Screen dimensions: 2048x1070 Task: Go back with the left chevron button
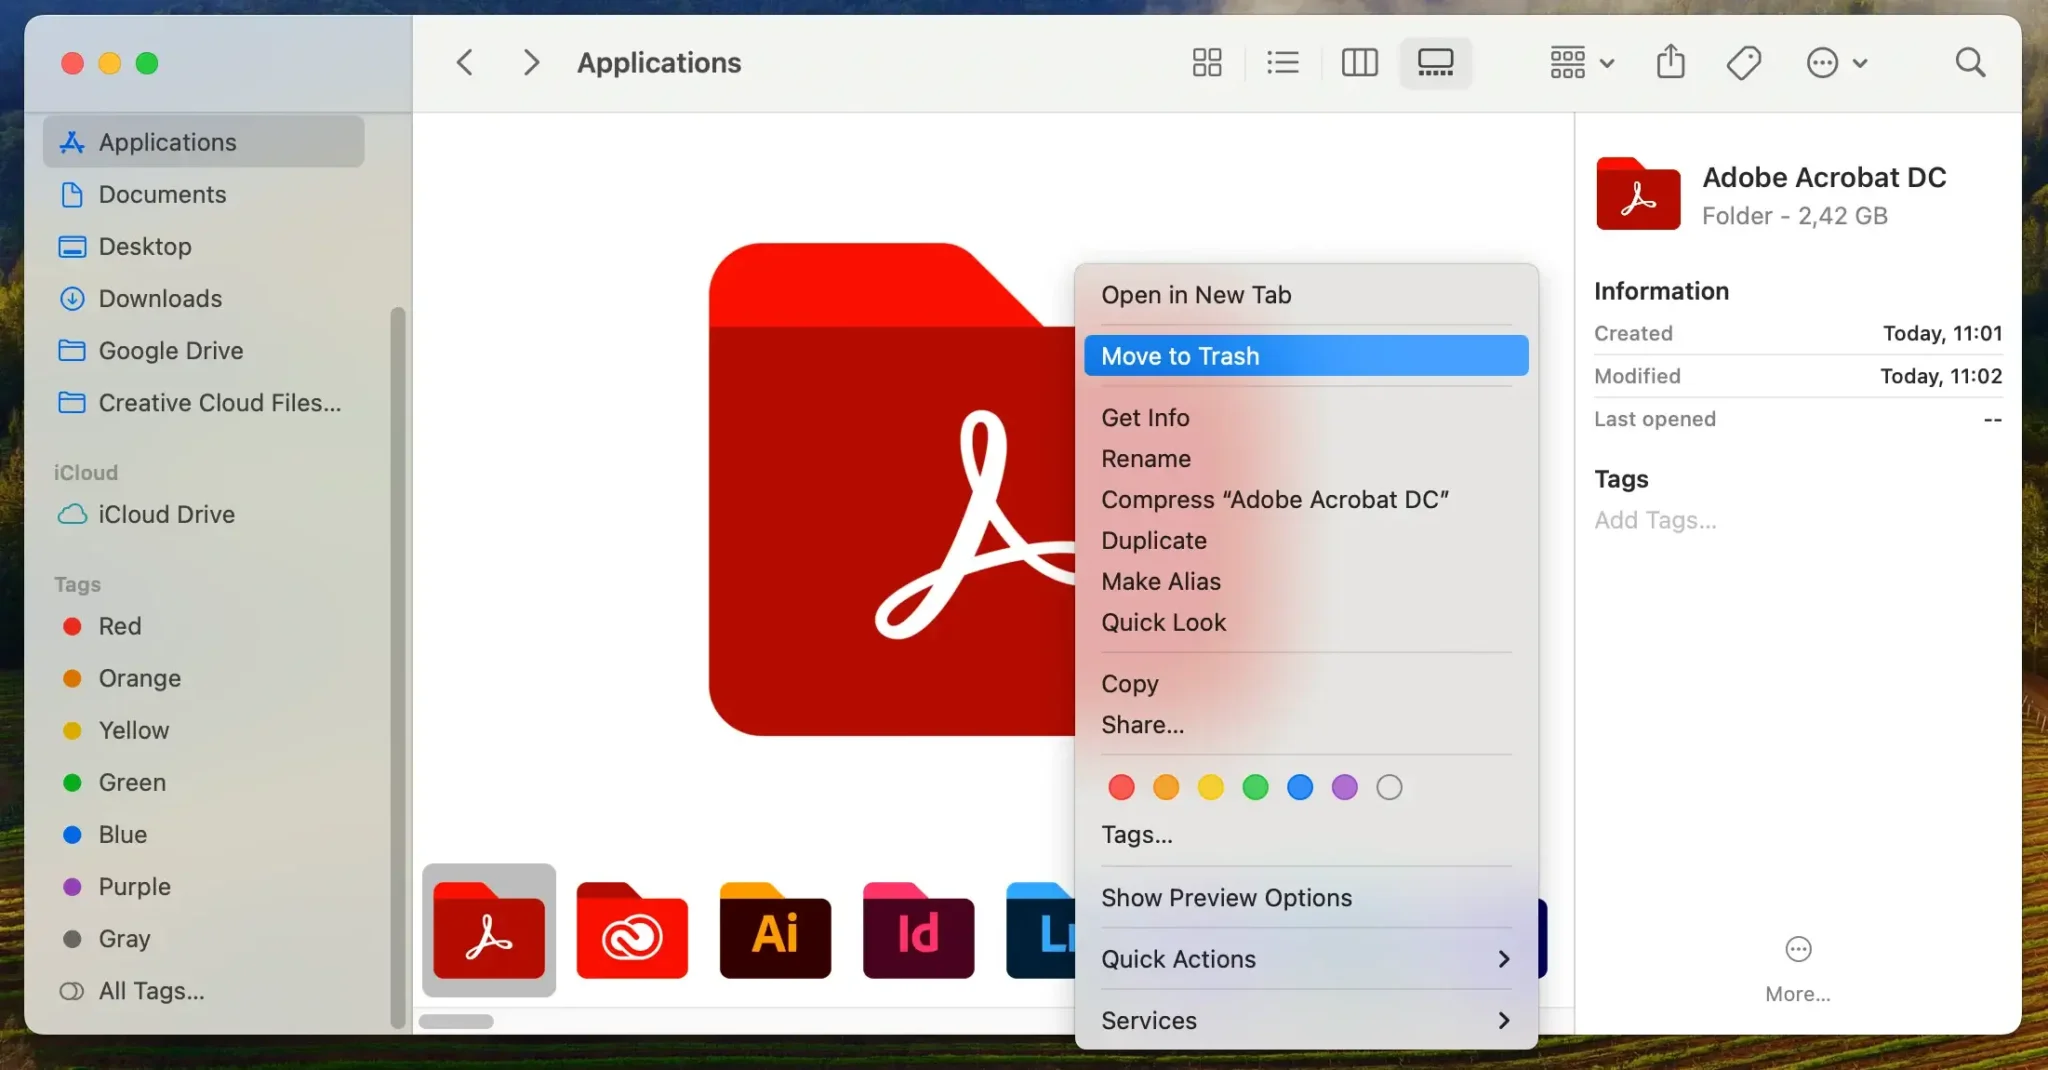click(464, 63)
